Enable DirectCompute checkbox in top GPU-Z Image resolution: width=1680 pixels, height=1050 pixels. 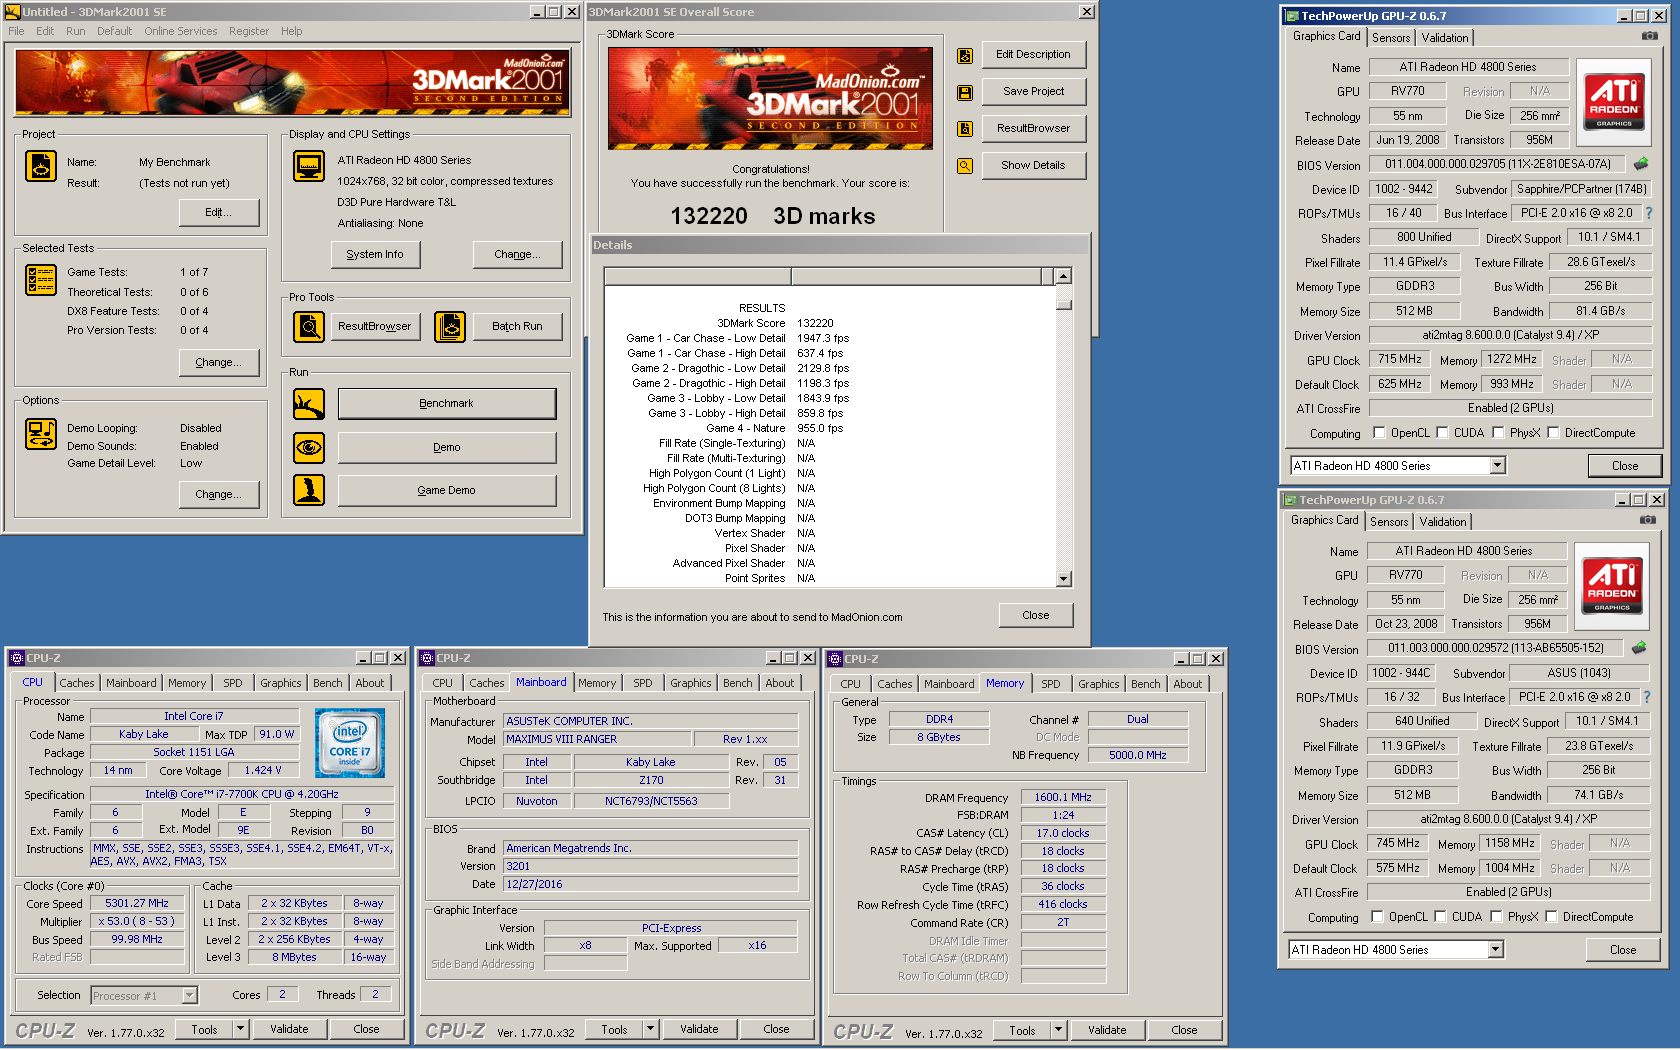pyautogui.click(x=1553, y=433)
